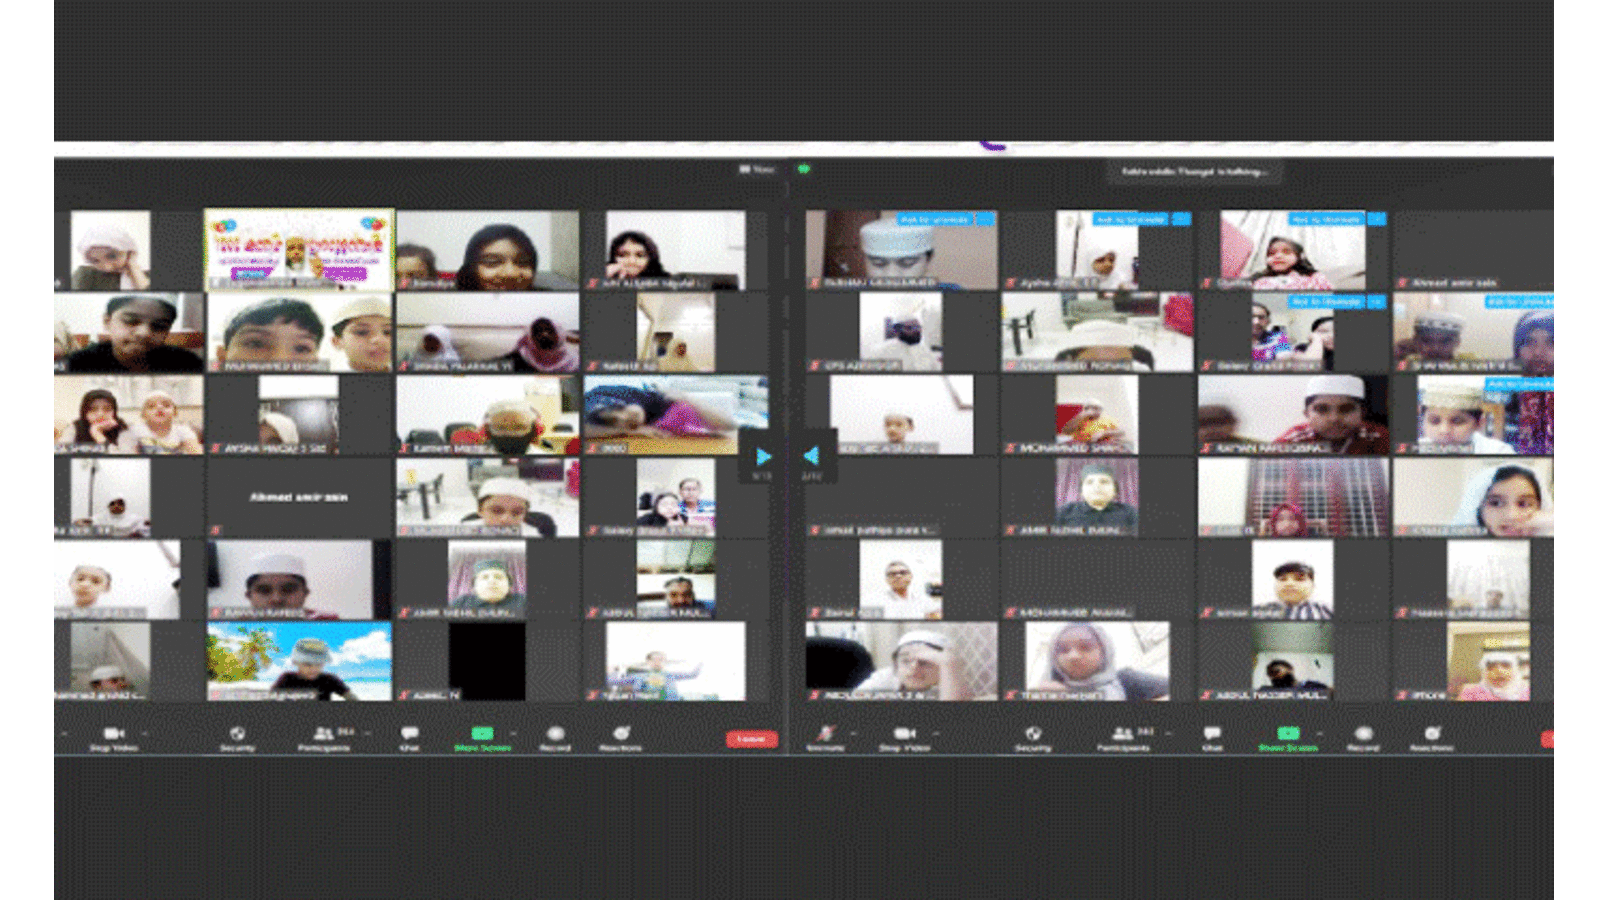Viewport: 1607px width, 900px height.
Task: Click green Share Screen in left window
Action: tap(482, 735)
